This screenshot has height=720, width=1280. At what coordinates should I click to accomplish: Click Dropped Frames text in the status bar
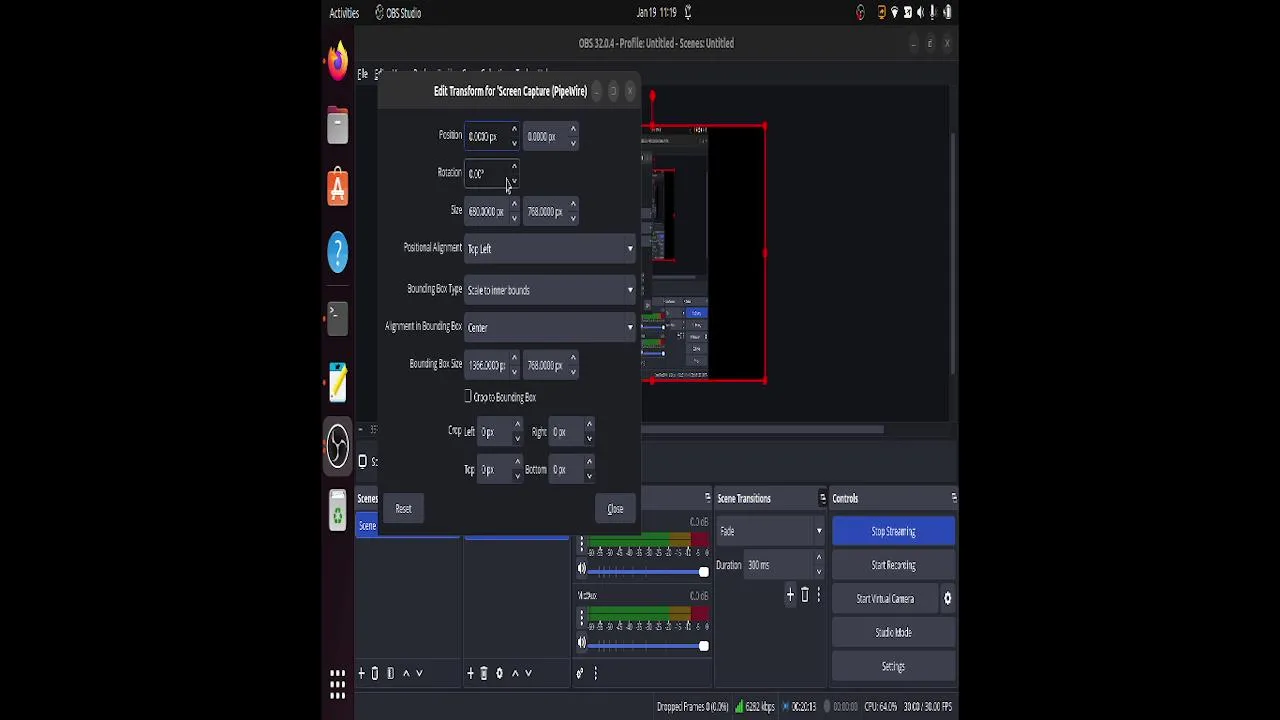click(x=692, y=707)
